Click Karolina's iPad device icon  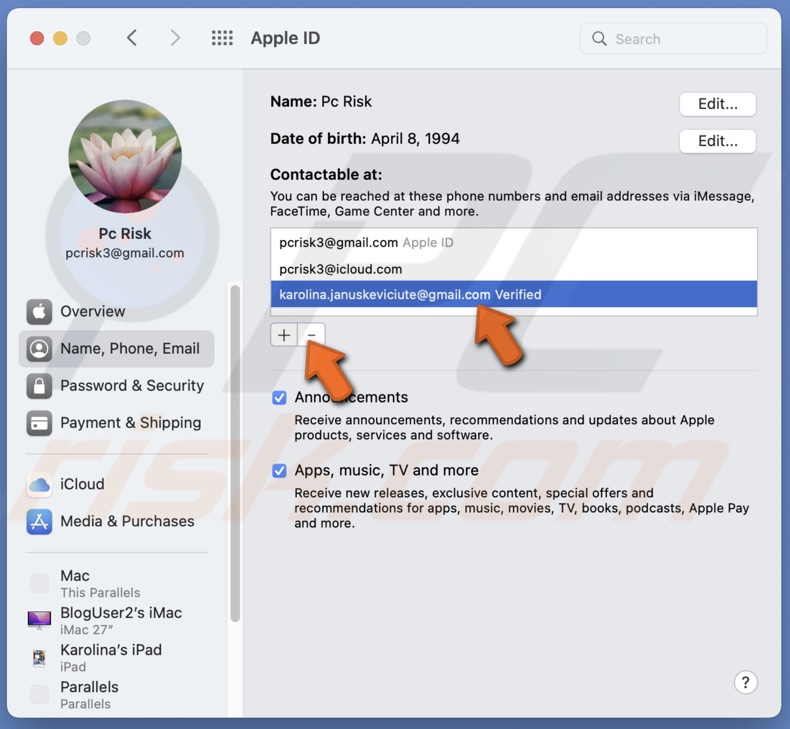(x=39, y=657)
